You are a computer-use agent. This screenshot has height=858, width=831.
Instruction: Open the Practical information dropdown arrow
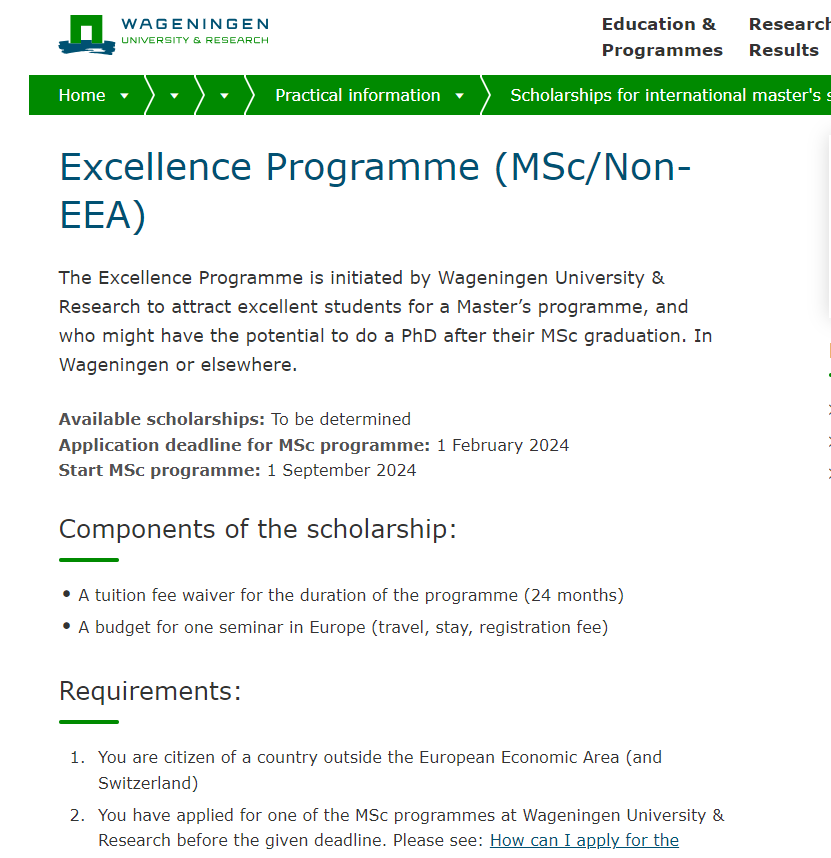(x=459, y=95)
